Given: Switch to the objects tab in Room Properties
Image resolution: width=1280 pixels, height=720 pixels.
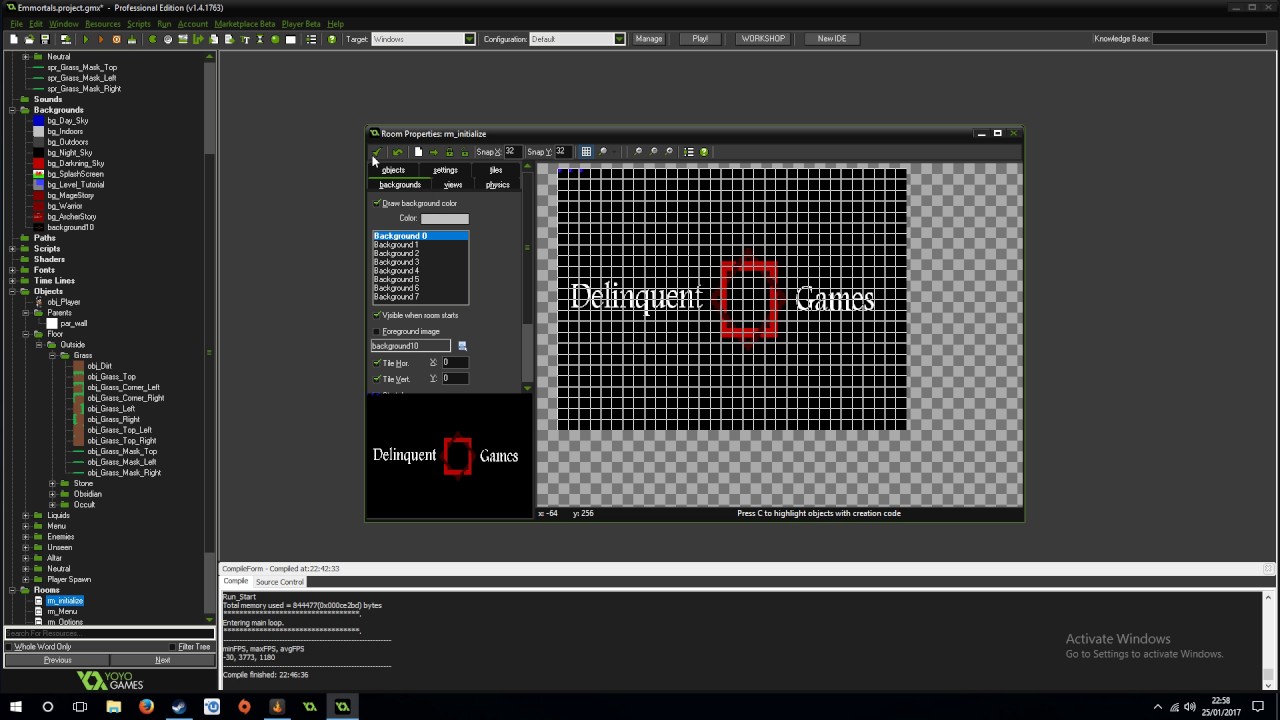Looking at the screenshot, I should tap(393, 170).
